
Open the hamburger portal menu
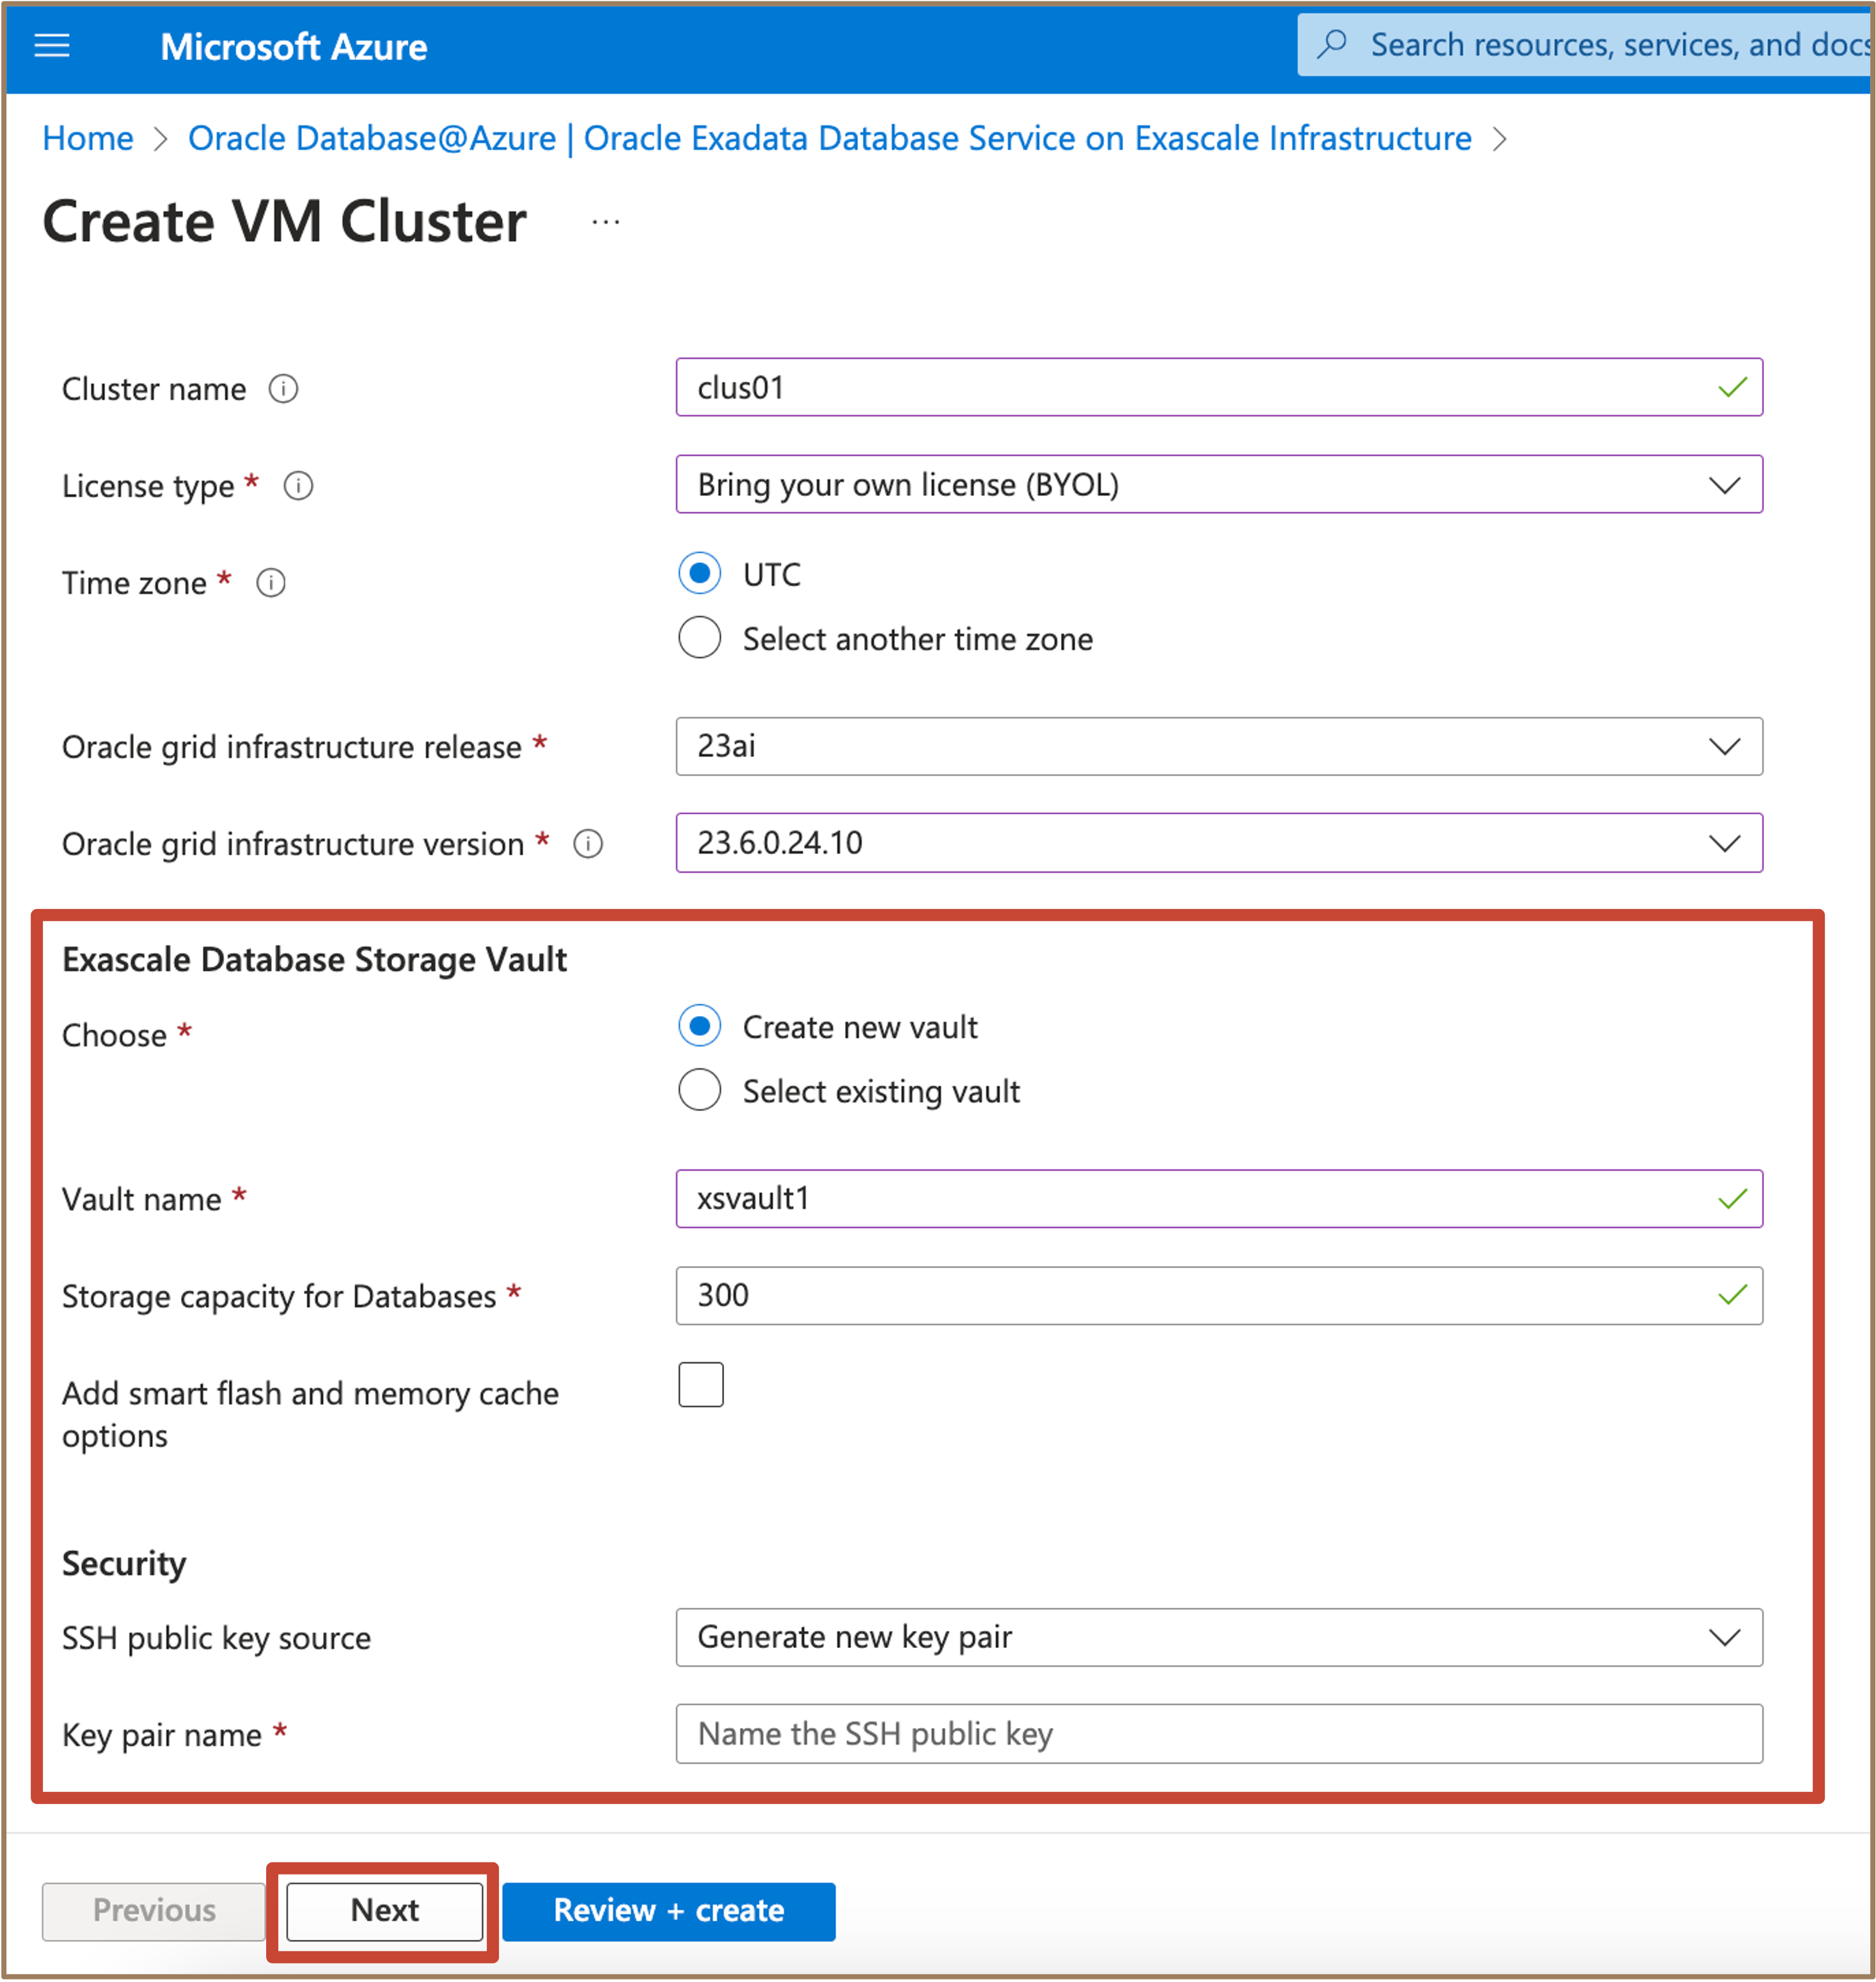click(x=52, y=46)
